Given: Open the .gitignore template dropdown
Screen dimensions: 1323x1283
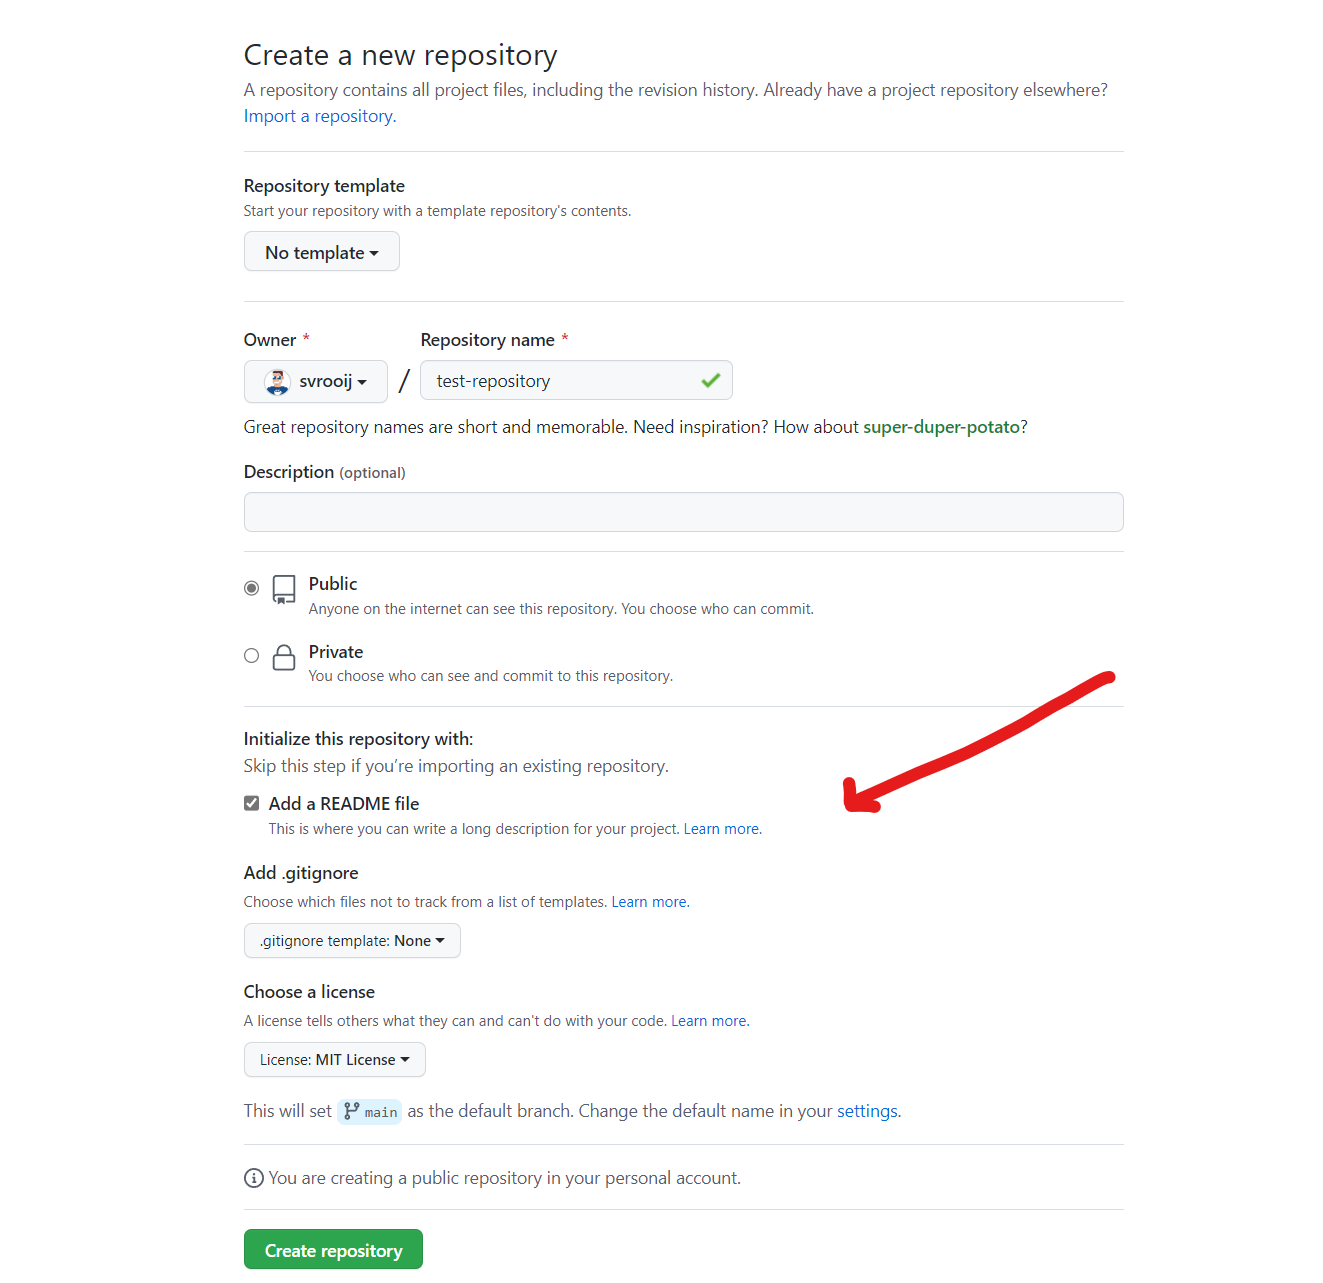Looking at the screenshot, I should pyautogui.click(x=351, y=940).
